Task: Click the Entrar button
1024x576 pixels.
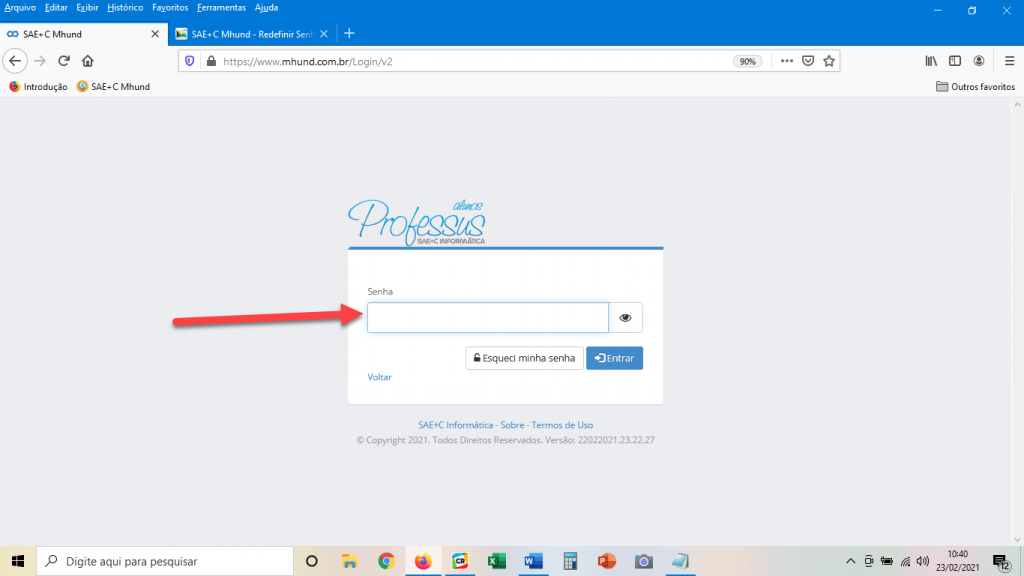Action: (x=615, y=358)
